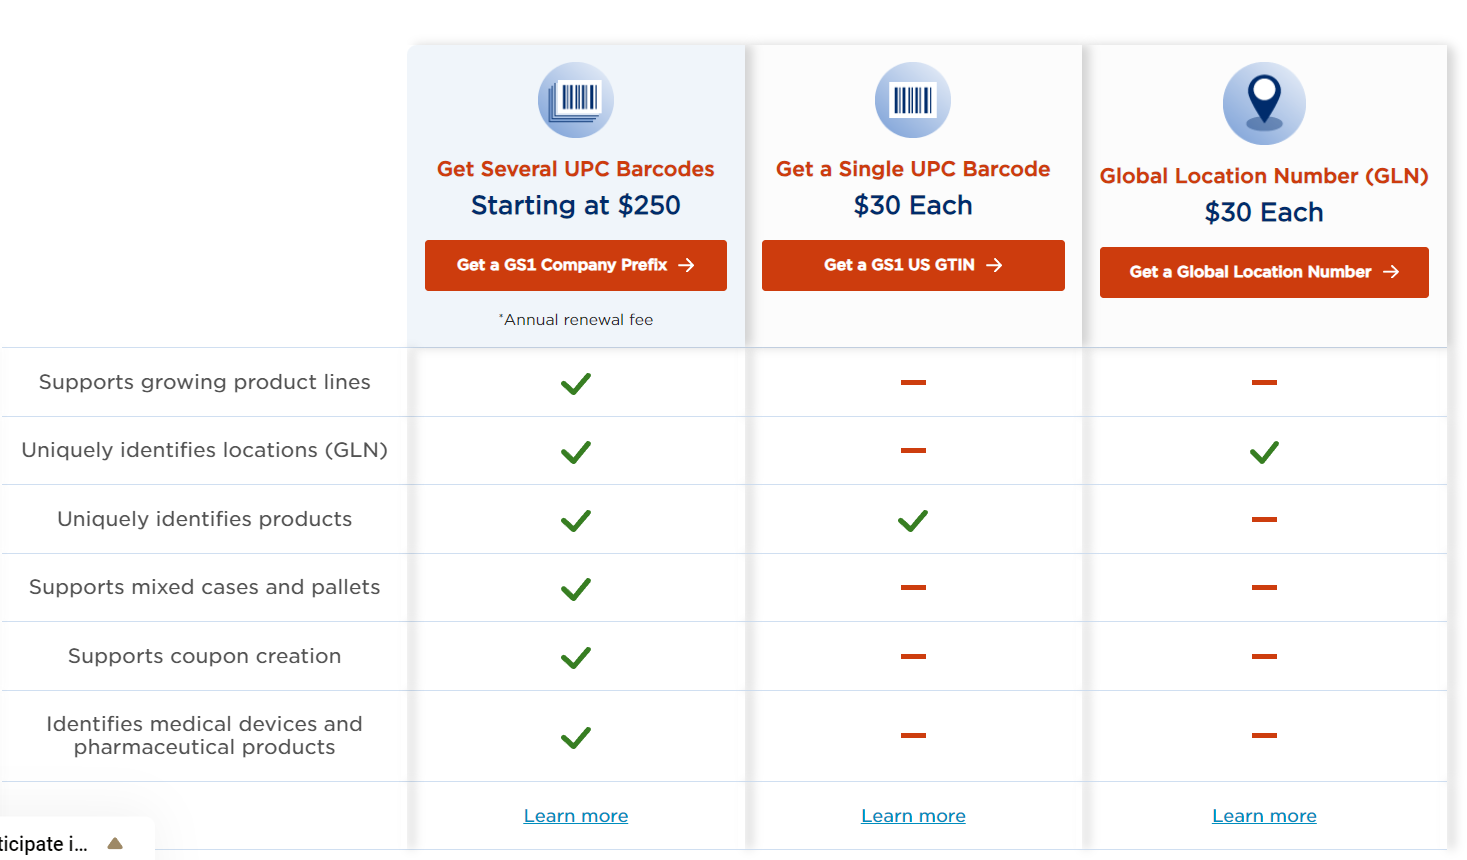Click Global Location Number (GLN) heading

pos(1264,176)
